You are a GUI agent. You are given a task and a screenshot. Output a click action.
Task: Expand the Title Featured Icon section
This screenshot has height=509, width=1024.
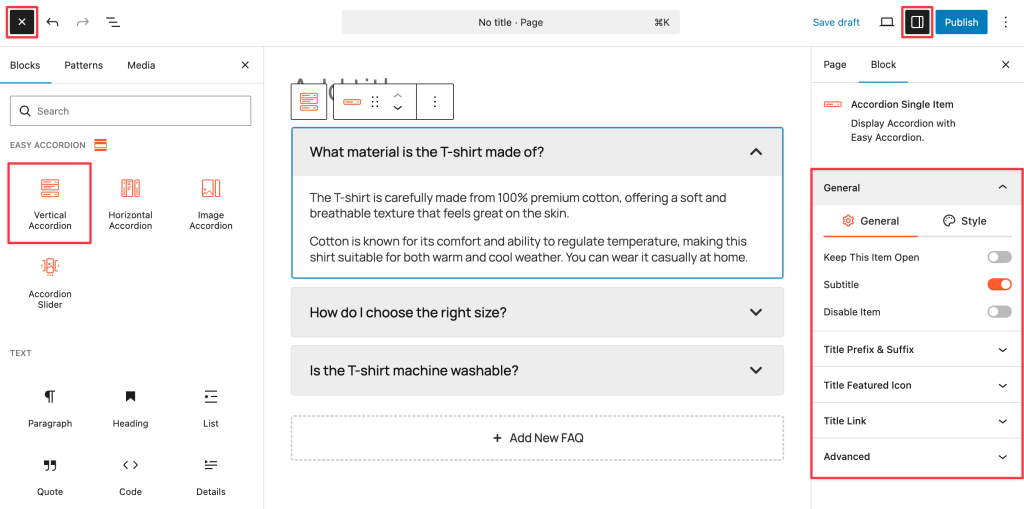[x=916, y=385]
